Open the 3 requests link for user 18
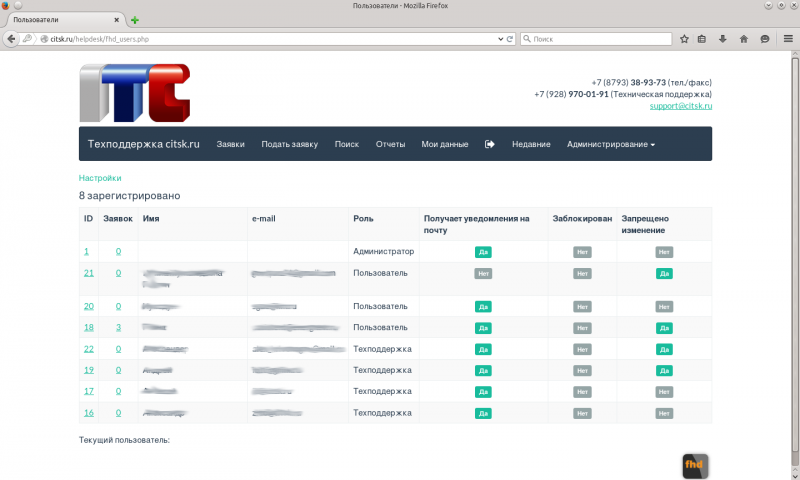The image size is (800, 480). point(118,327)
